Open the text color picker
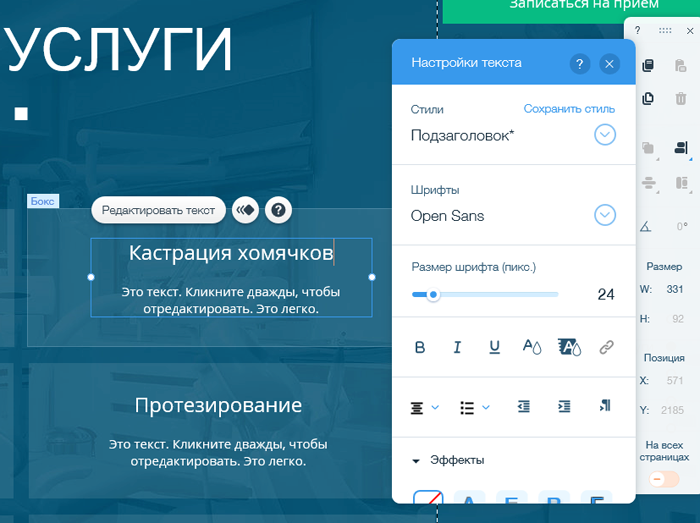This screenshot has width=700, height=523. click(x=532, y=347)
